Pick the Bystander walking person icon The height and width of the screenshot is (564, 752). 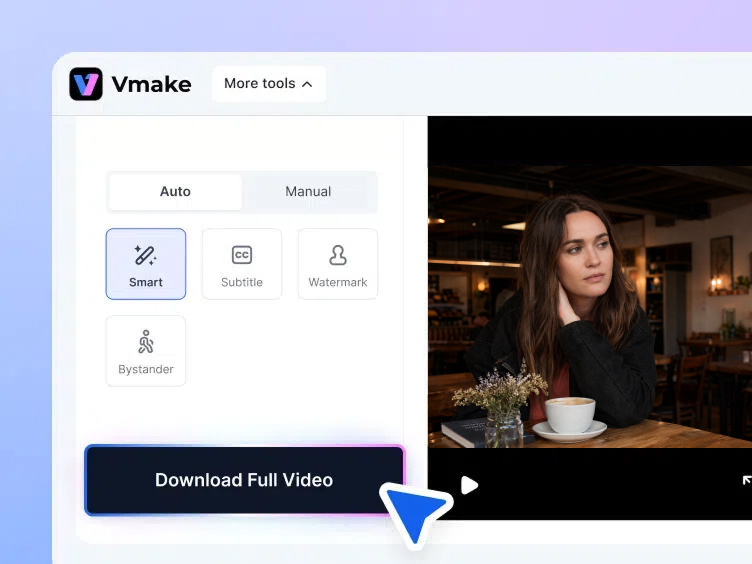(146, 341)
